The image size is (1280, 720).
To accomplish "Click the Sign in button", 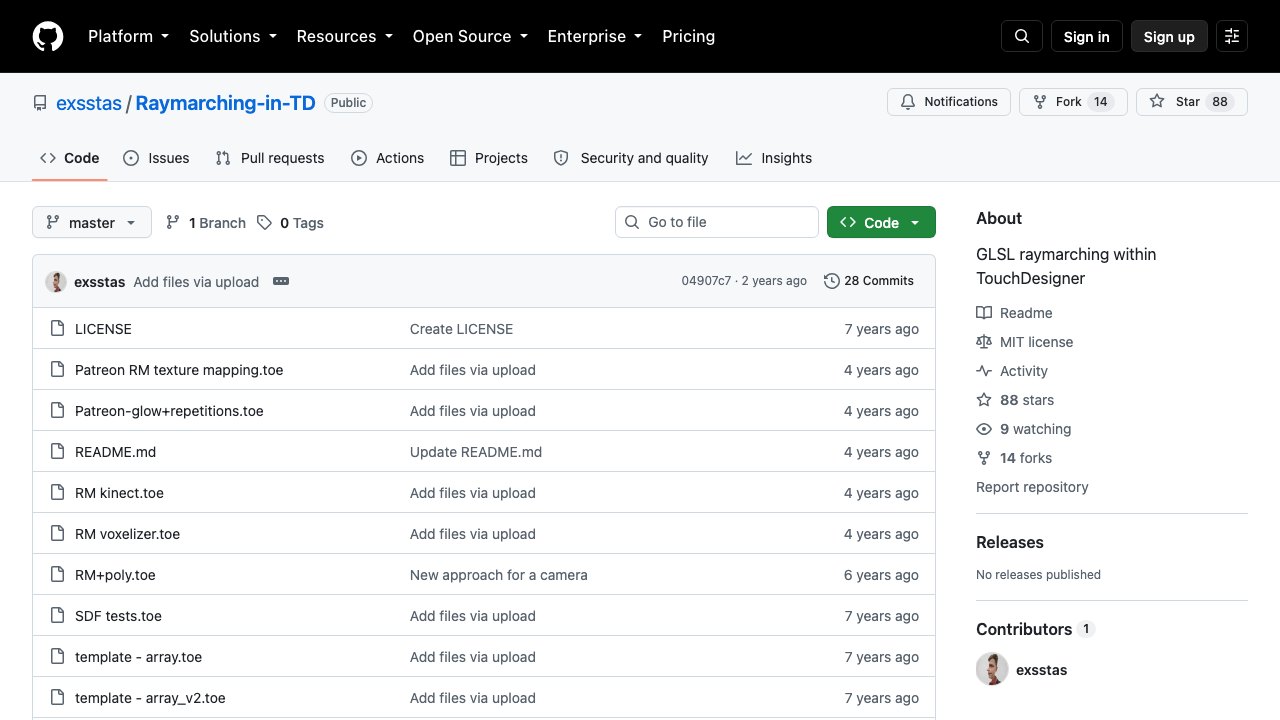I will tap(1087, 36).
